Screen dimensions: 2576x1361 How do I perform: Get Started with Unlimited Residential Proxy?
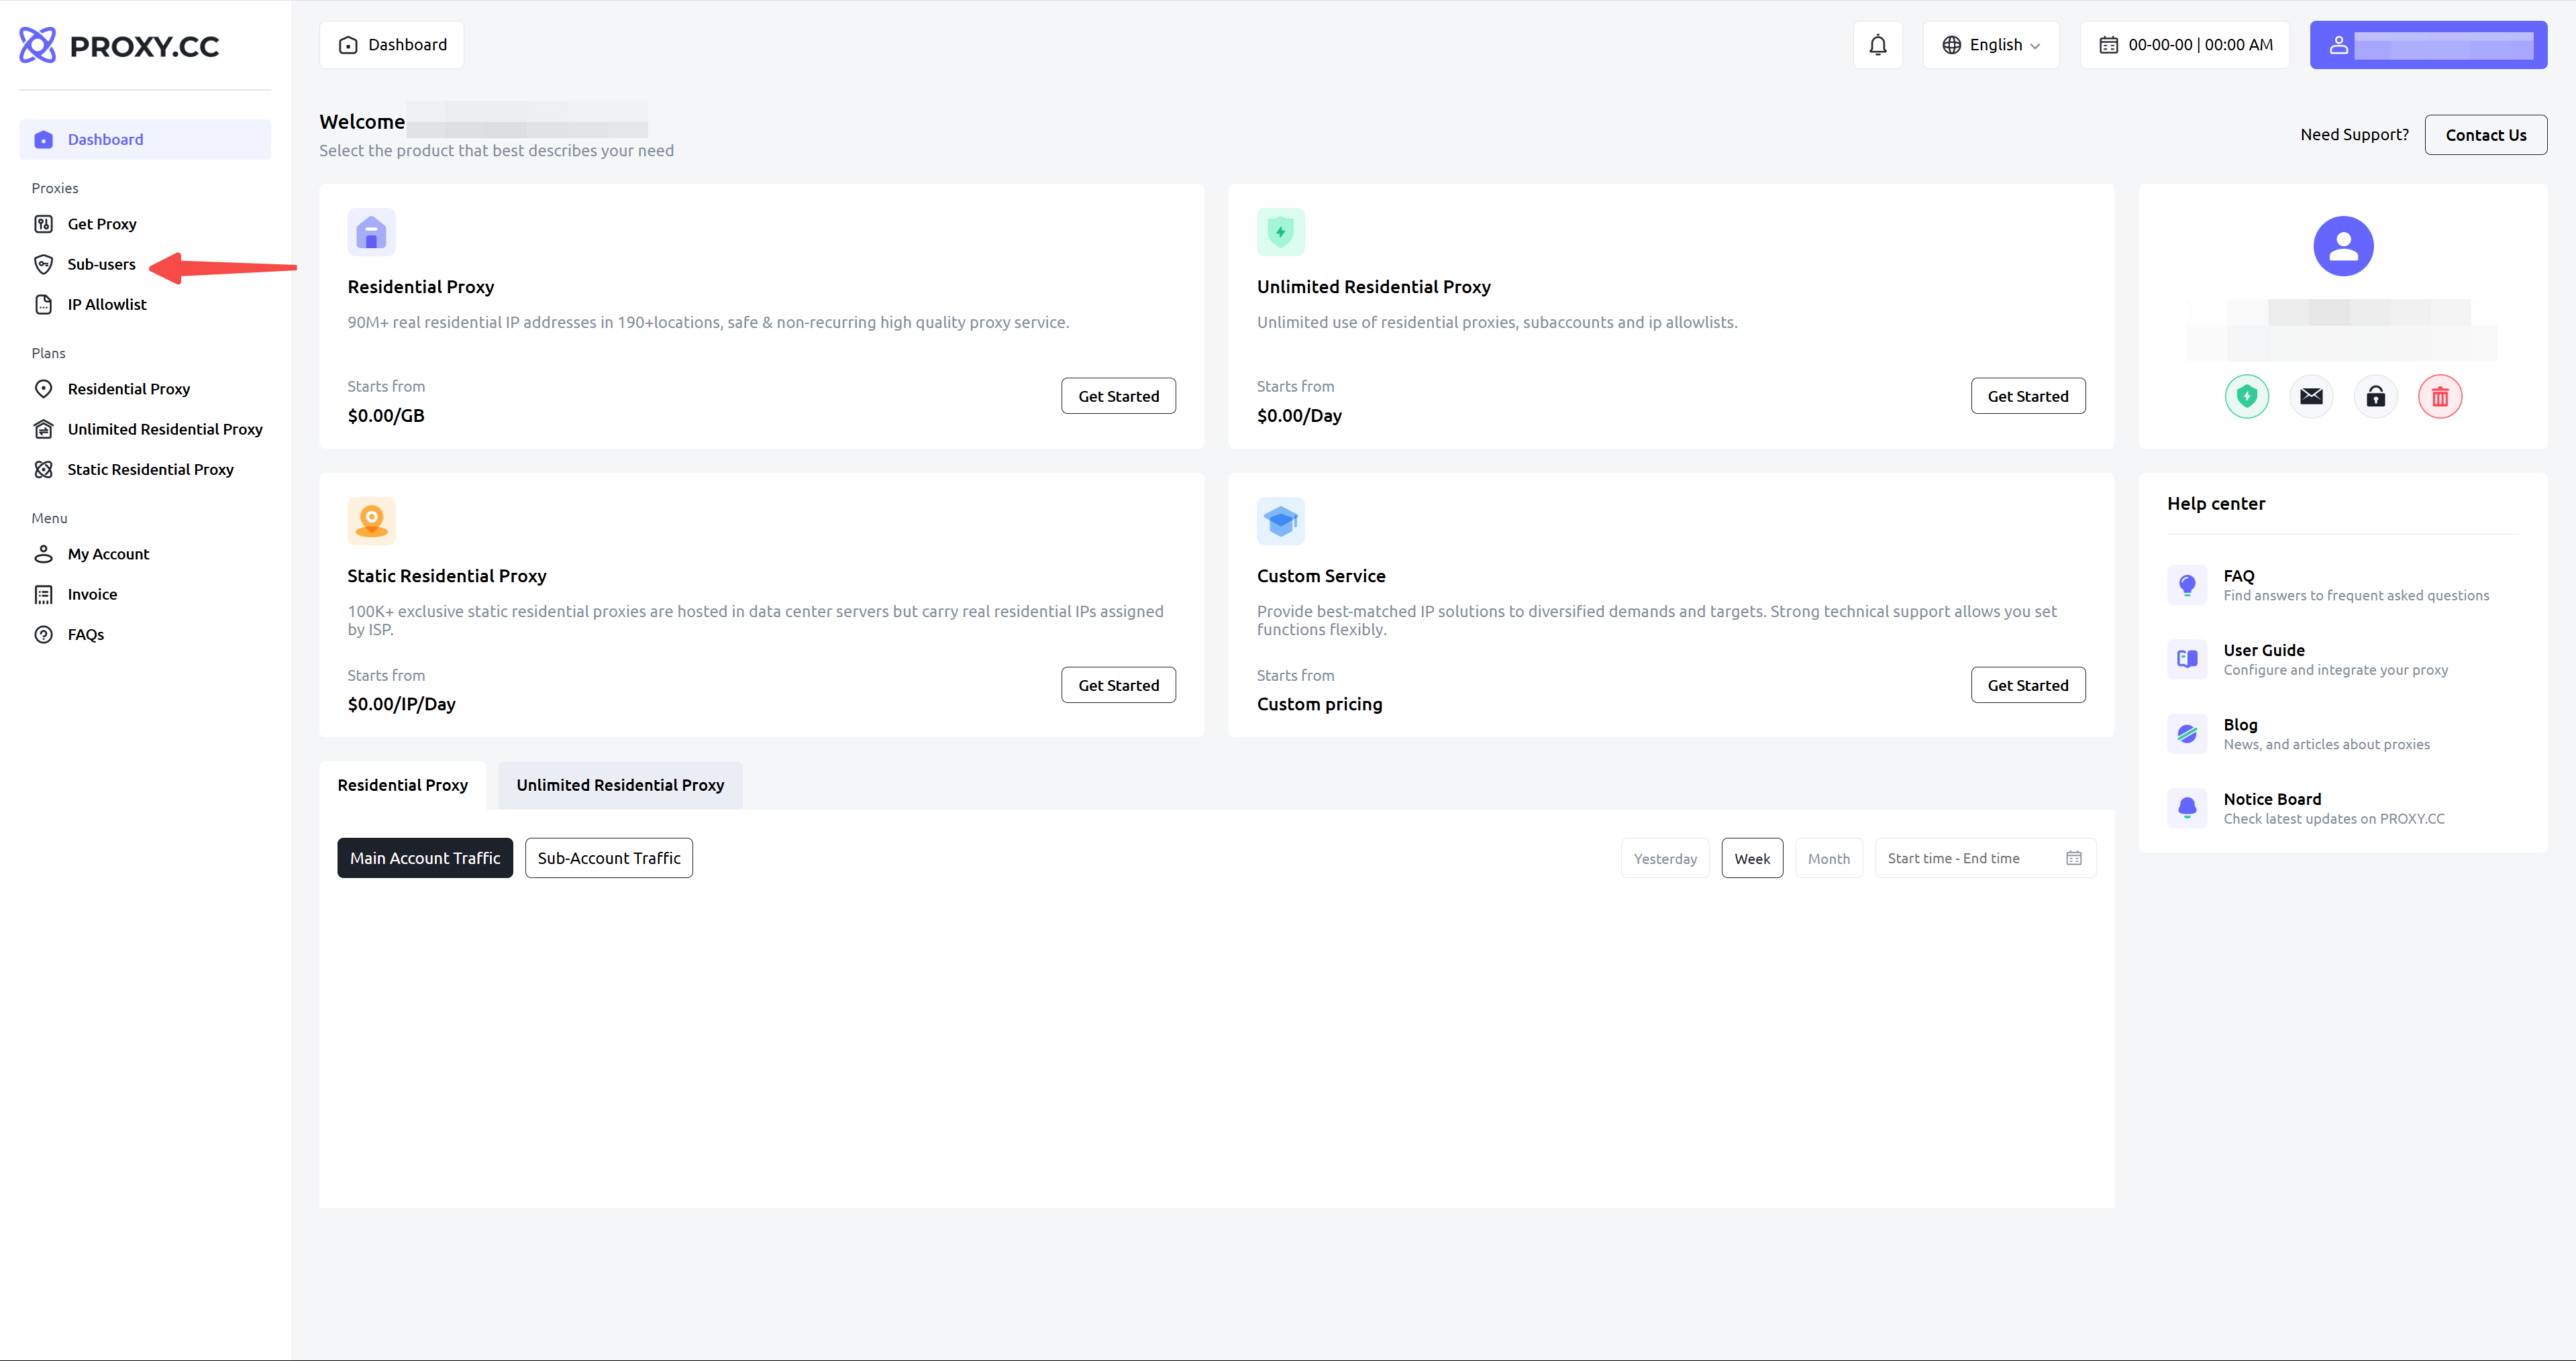[x=2028, y=396]
